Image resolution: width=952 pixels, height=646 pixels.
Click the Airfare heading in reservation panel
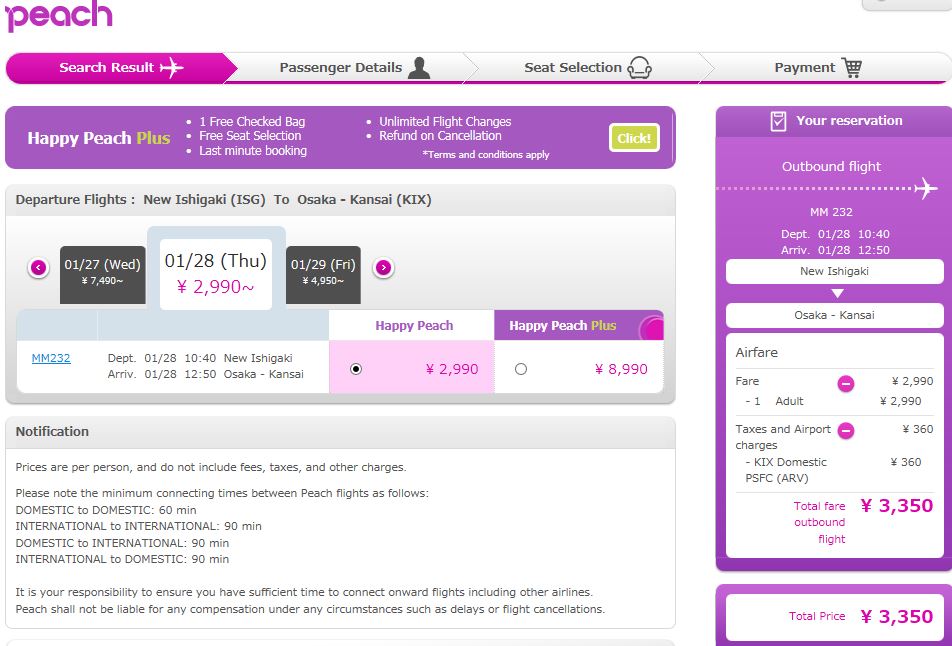click(x=756, y=353)
